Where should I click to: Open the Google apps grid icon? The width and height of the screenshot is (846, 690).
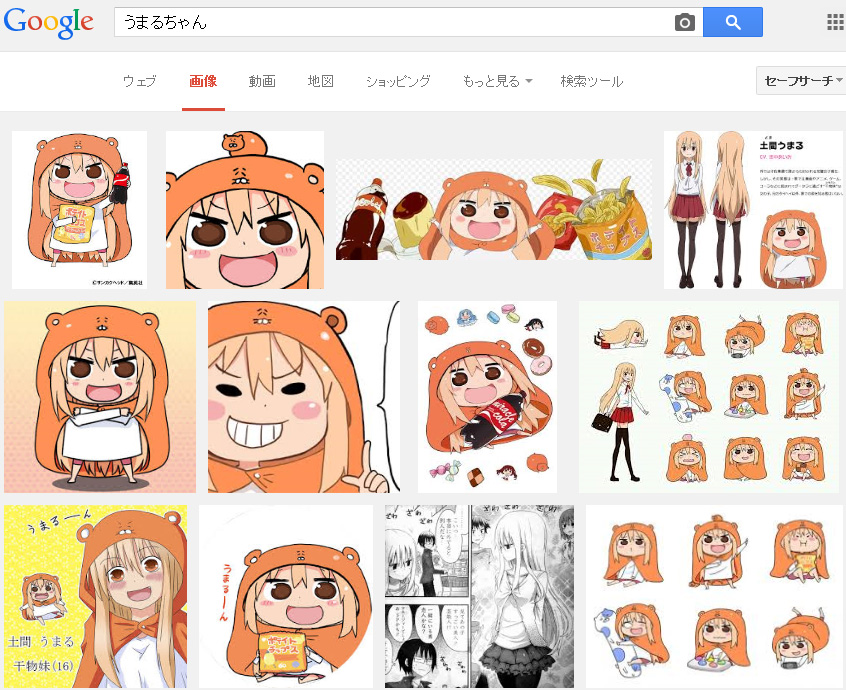[x=836, y=22]
